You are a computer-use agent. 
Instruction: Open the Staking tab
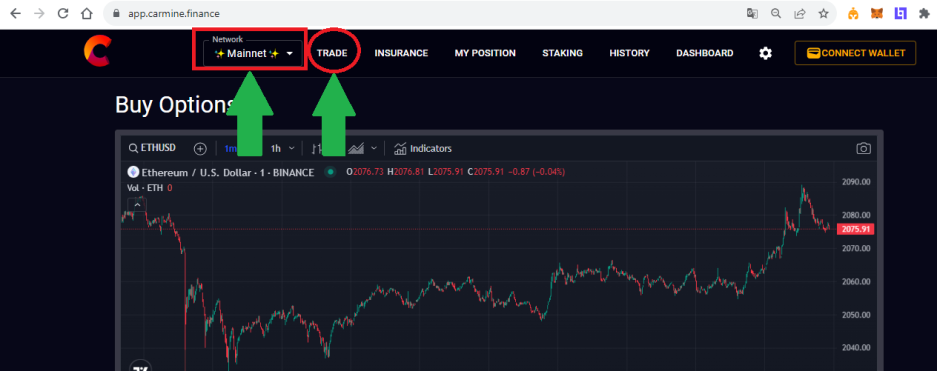pyautogui.click(x=562, y=53)
